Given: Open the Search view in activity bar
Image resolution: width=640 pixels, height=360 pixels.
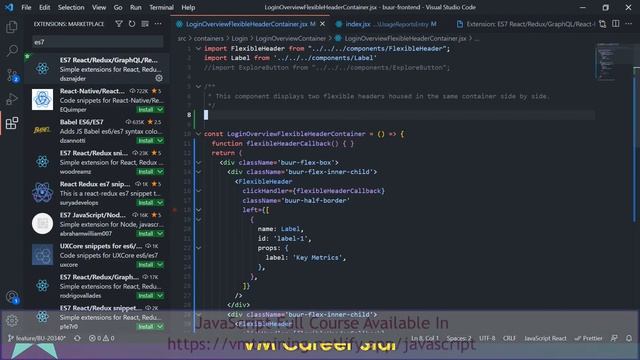Looking at the screenshot, I should coord(12,51).
